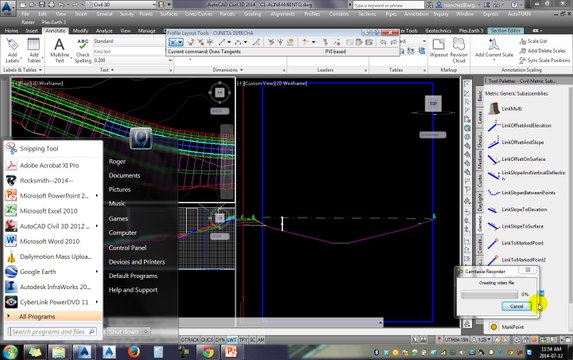573x360 pixels.
Task: Click the Print icon in quick access toolbar
Action: click(x=52, y=5)
